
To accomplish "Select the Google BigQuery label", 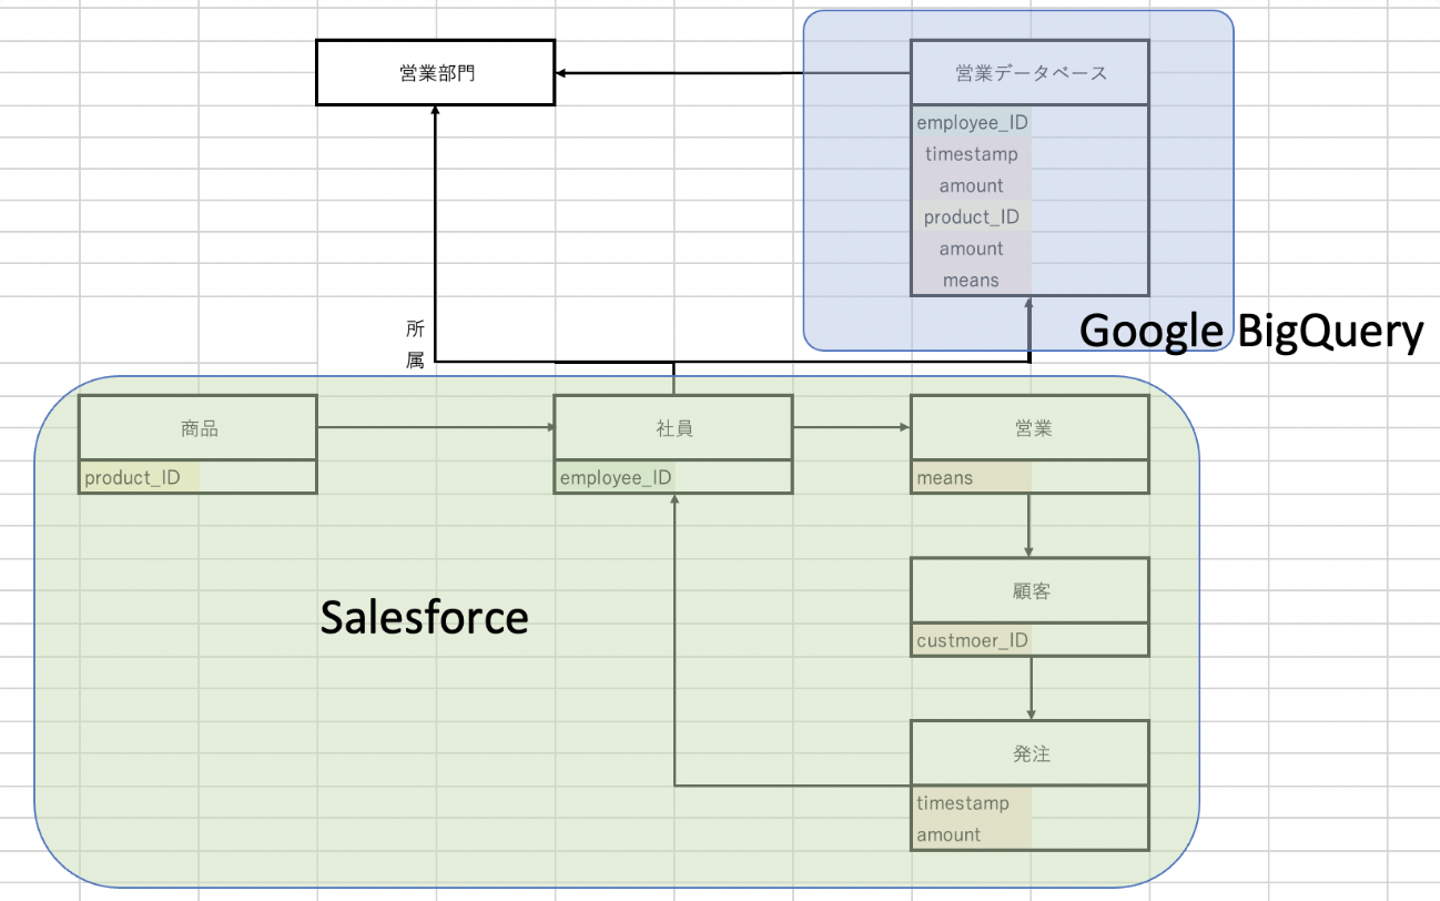I will click(1251, 331).
